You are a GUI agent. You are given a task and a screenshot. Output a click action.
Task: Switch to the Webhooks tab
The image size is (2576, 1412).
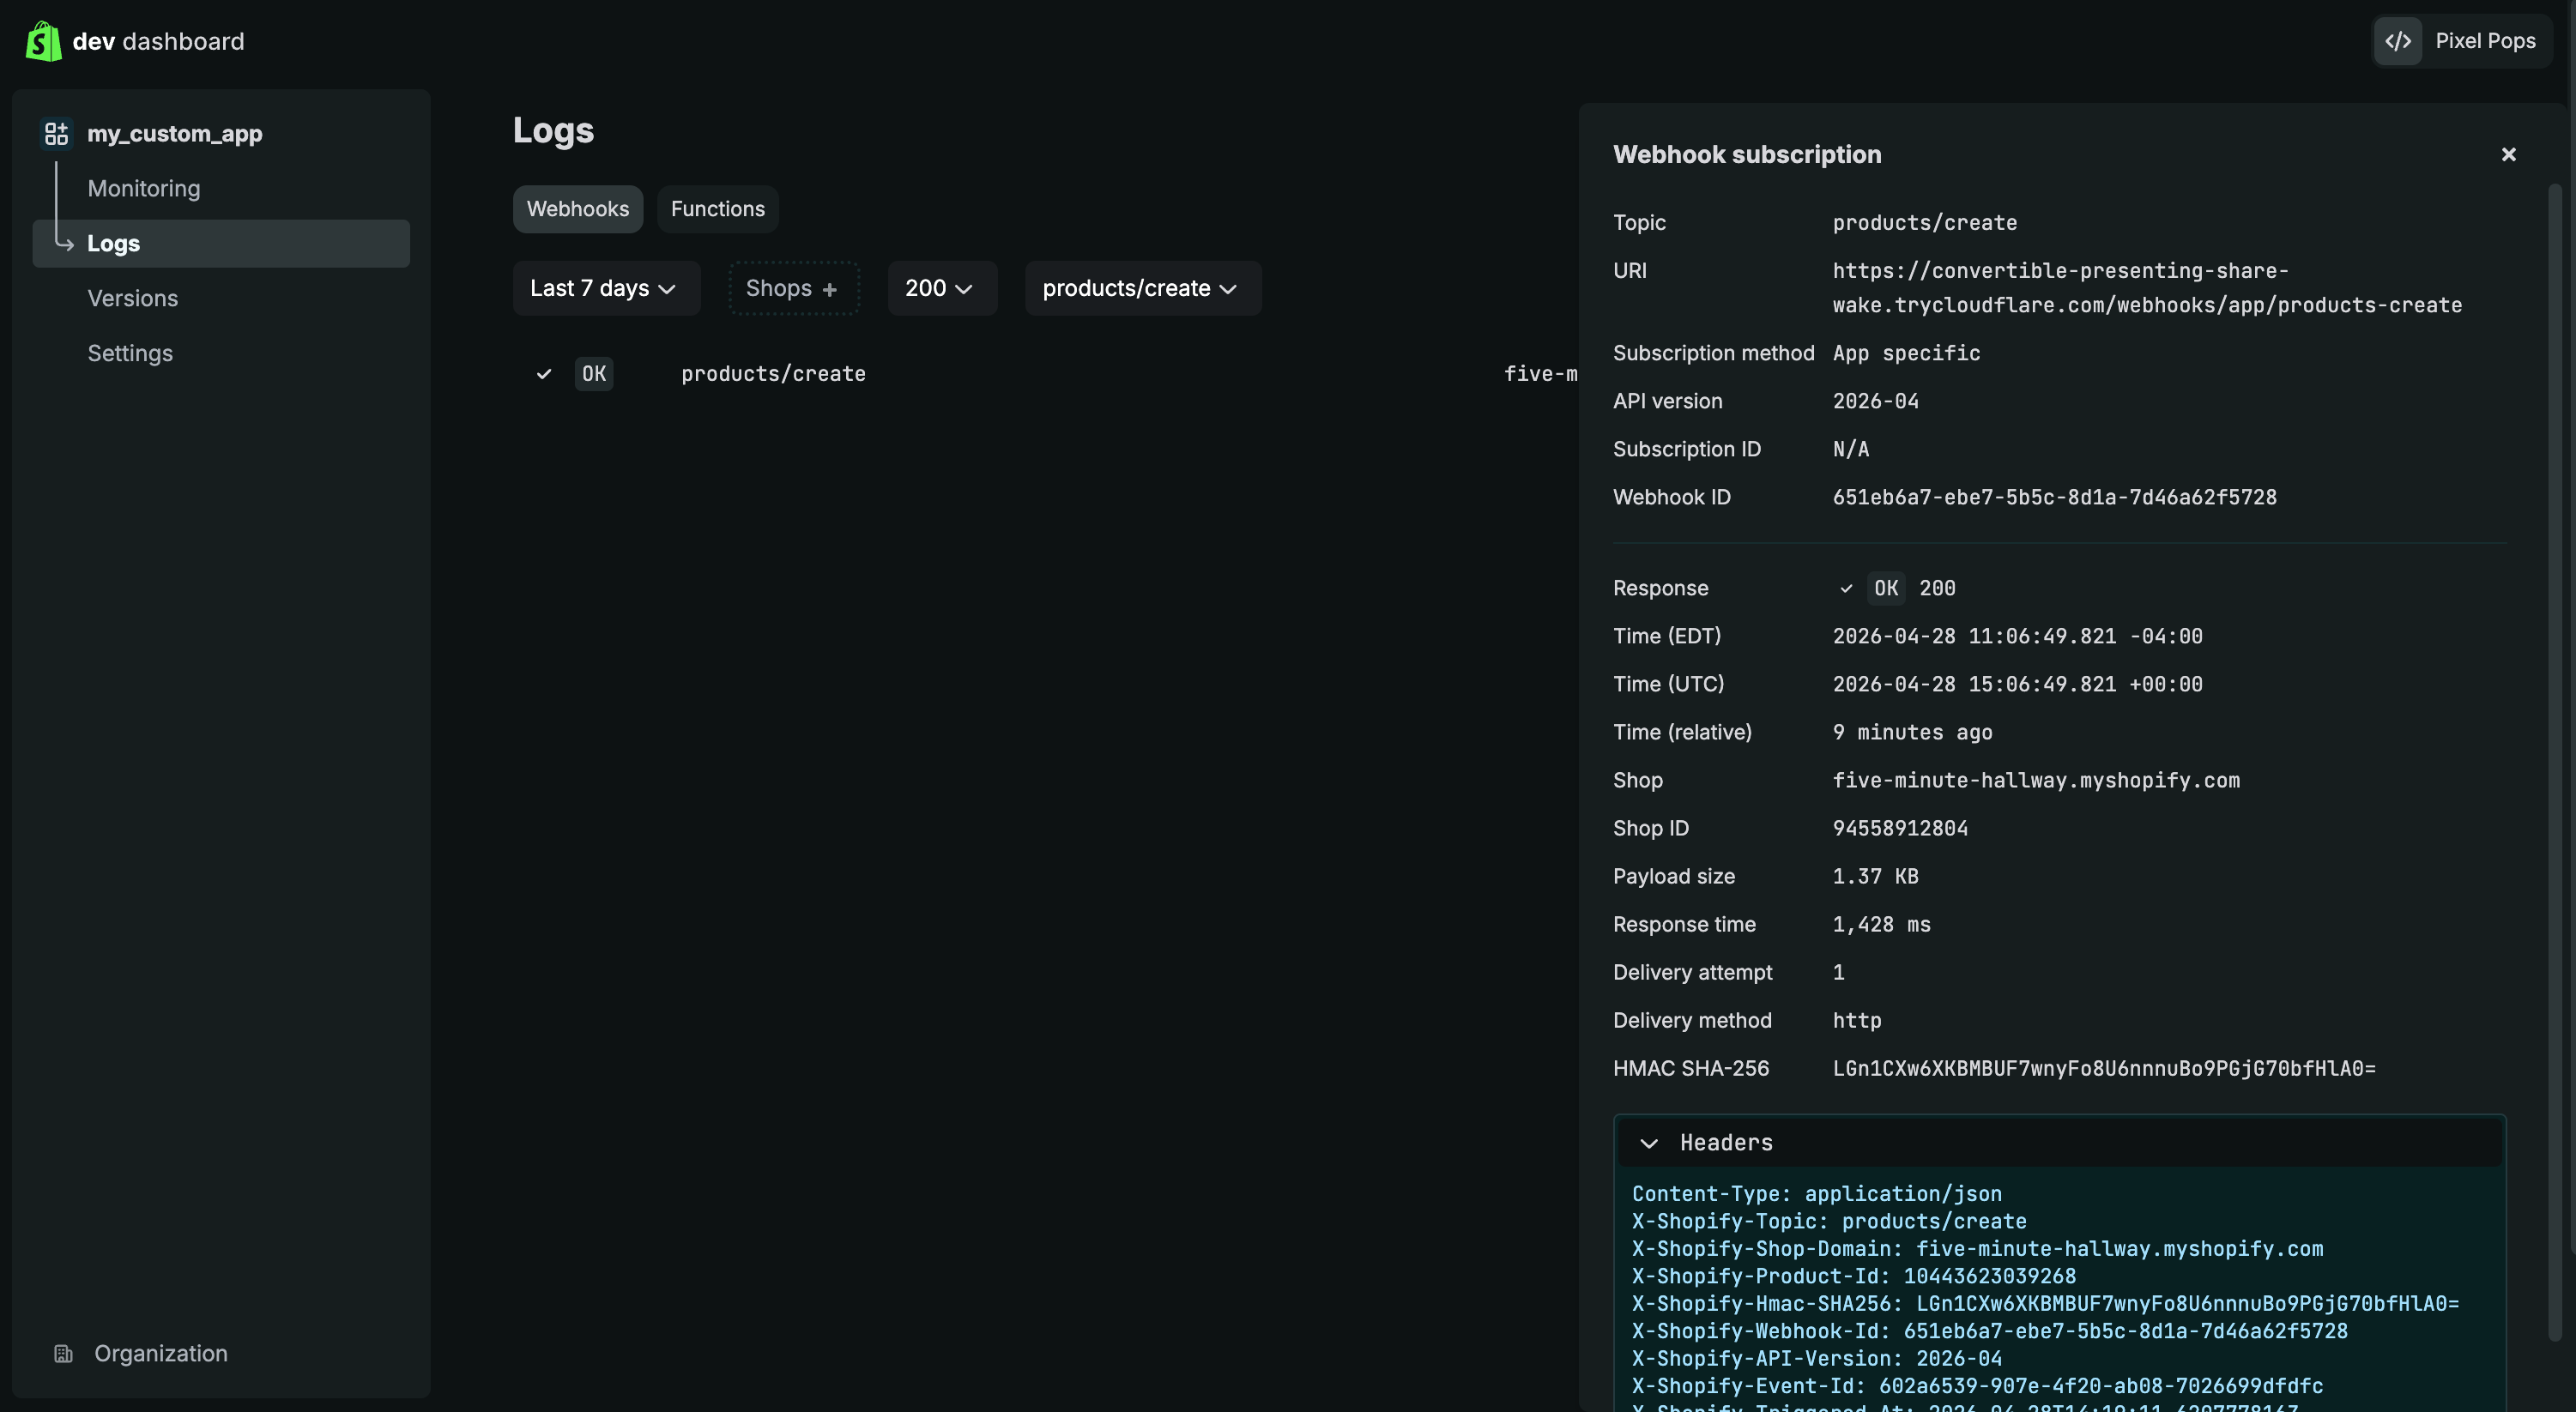578,209
